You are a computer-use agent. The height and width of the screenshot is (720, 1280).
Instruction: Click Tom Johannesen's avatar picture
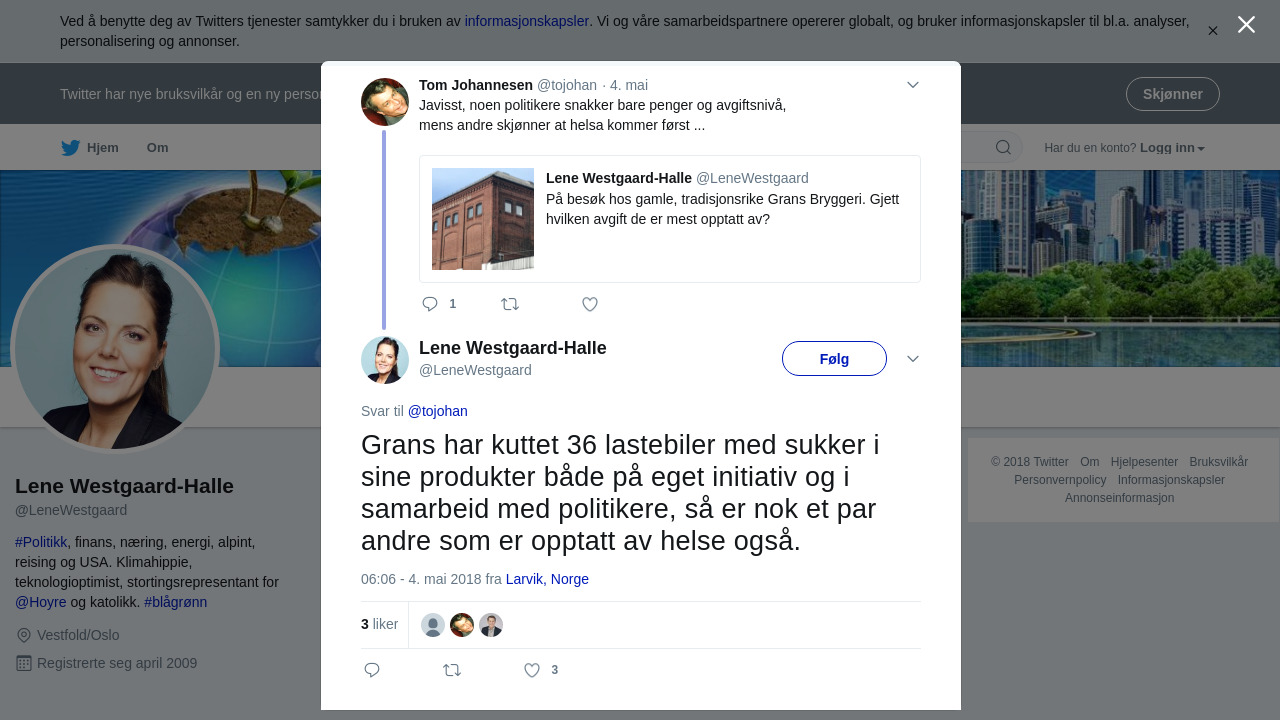click(385, 102)
